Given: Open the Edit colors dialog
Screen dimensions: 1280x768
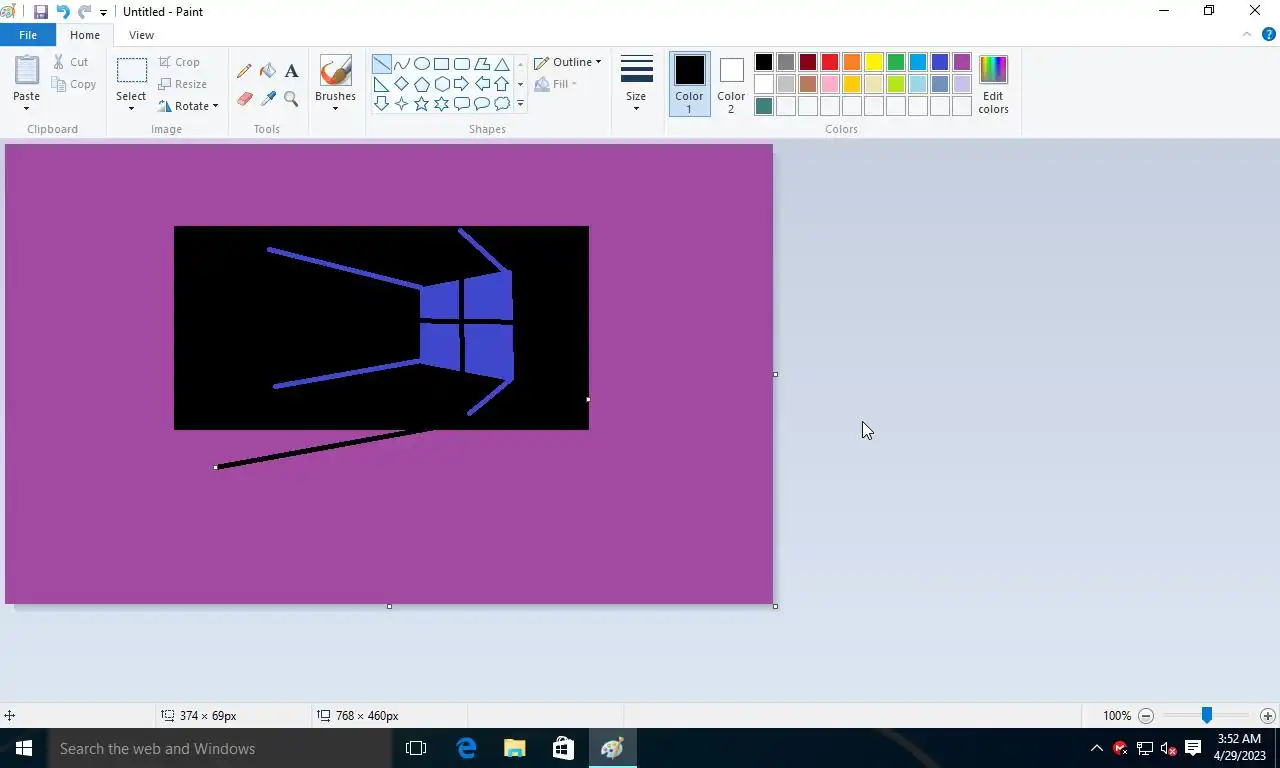Looking at the screenshot, I should [x=993, y=84].
